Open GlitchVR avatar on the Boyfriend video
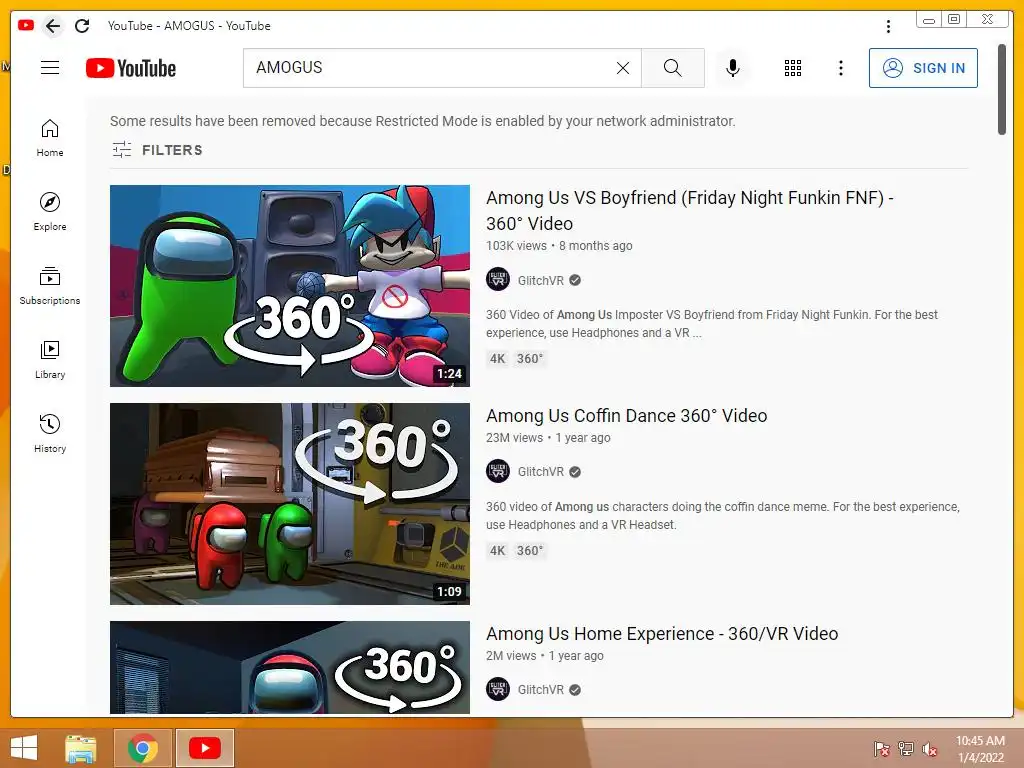The width and height of the screenshot is (1024, 768). click(x=498, y=280)
